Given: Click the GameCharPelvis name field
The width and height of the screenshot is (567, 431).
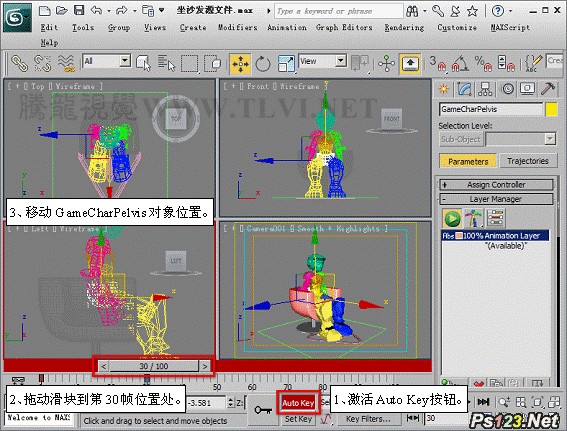Looking at the screenshot, I should click(491, 109).
